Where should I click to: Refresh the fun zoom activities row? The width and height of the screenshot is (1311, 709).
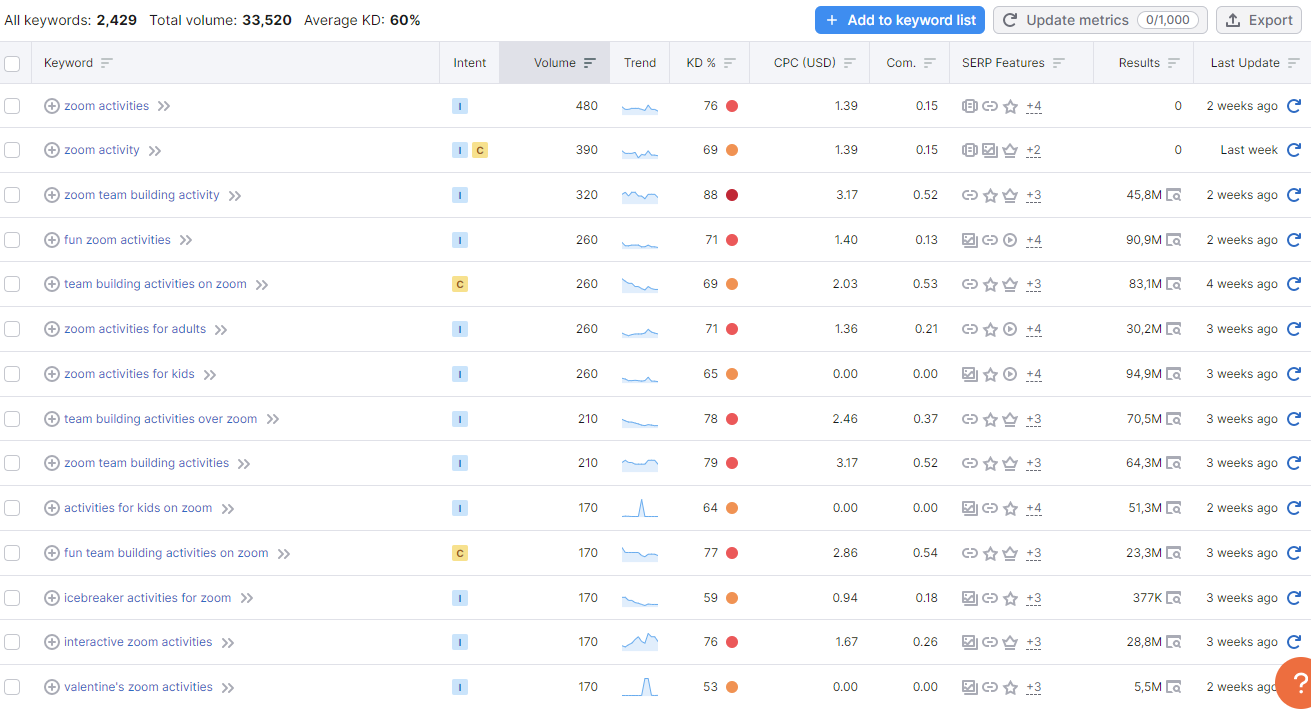(x=1293, y=240)
